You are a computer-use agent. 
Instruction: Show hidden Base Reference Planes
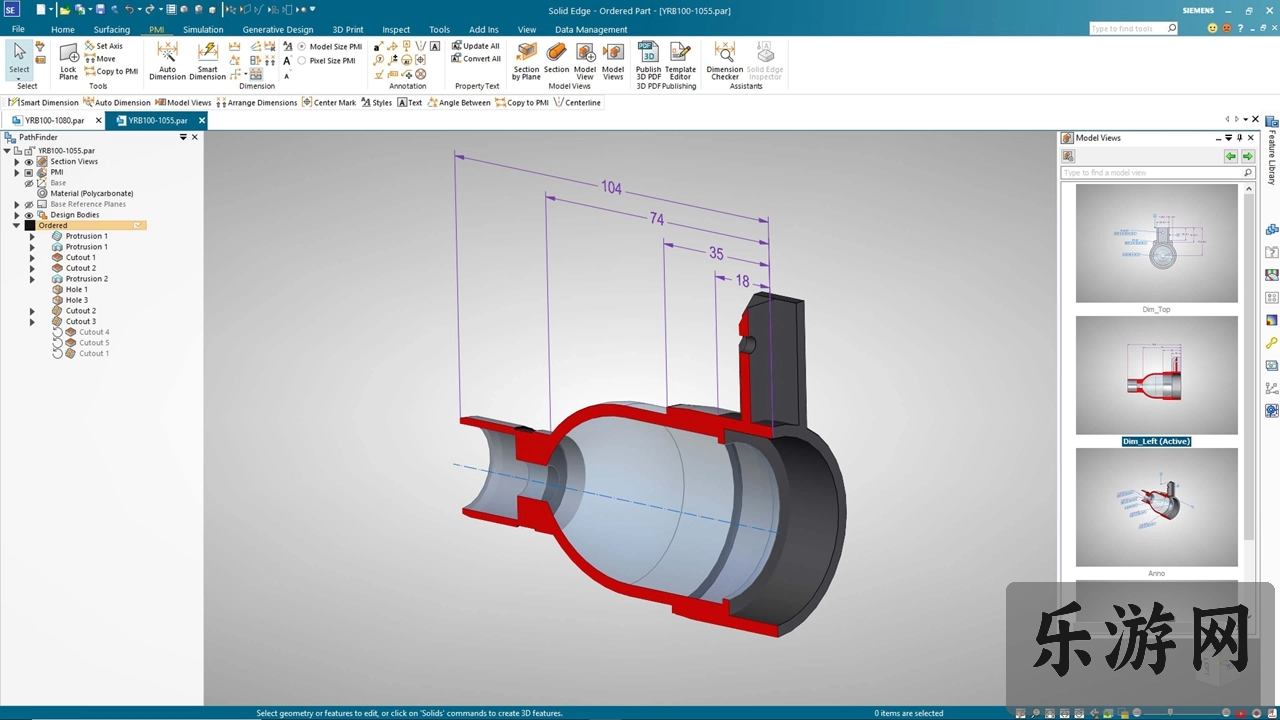[x=29, y=204]
